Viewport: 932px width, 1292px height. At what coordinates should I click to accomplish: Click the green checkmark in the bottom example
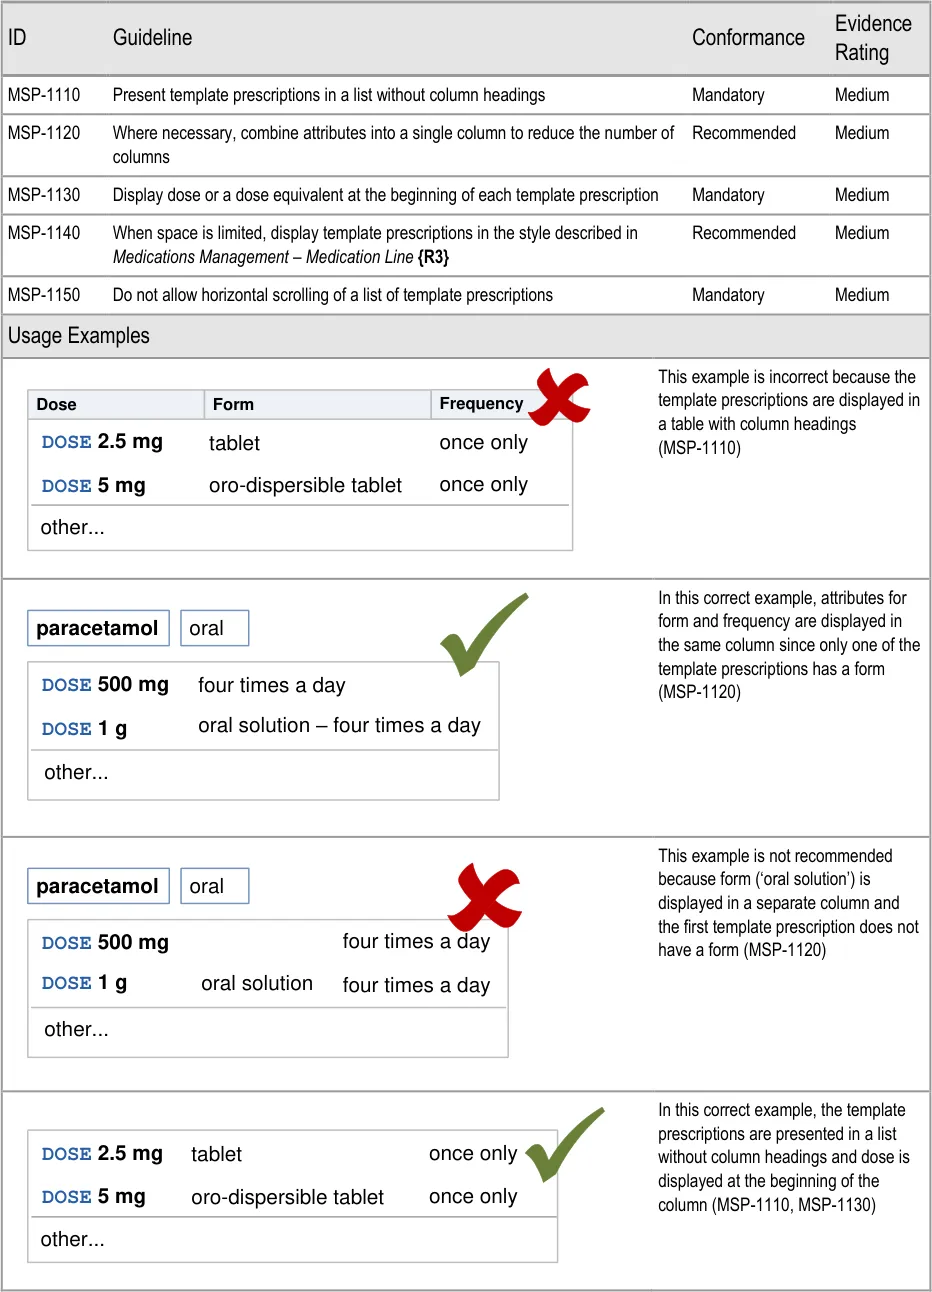click(563, 1143)
